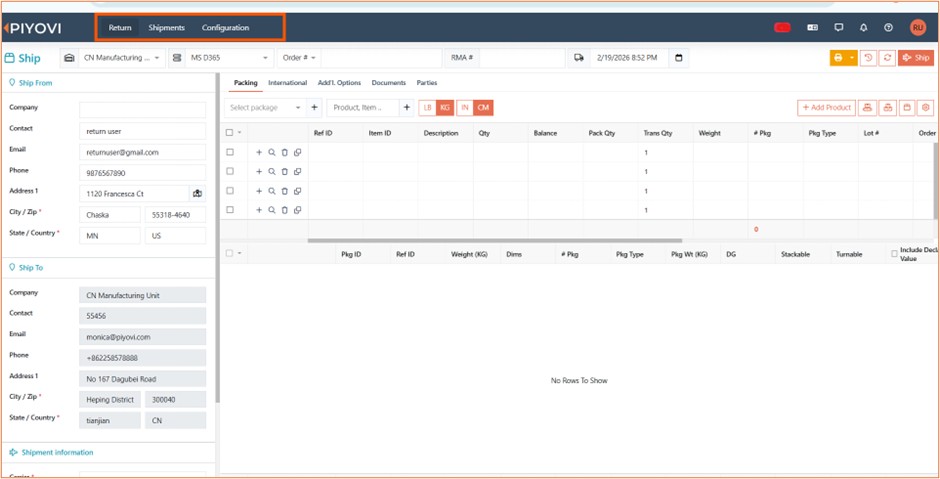
Task: Collapse the Ship From section
Action: [31, 83]
